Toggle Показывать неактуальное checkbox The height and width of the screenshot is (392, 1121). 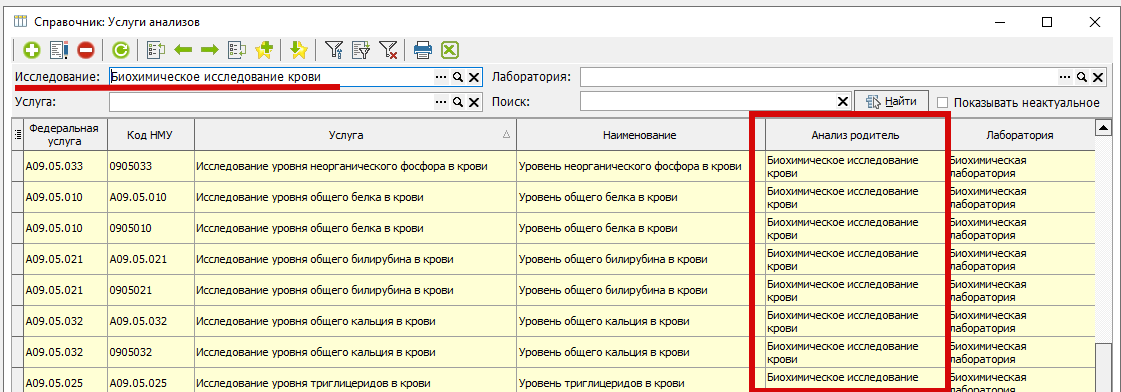[942, 102]
